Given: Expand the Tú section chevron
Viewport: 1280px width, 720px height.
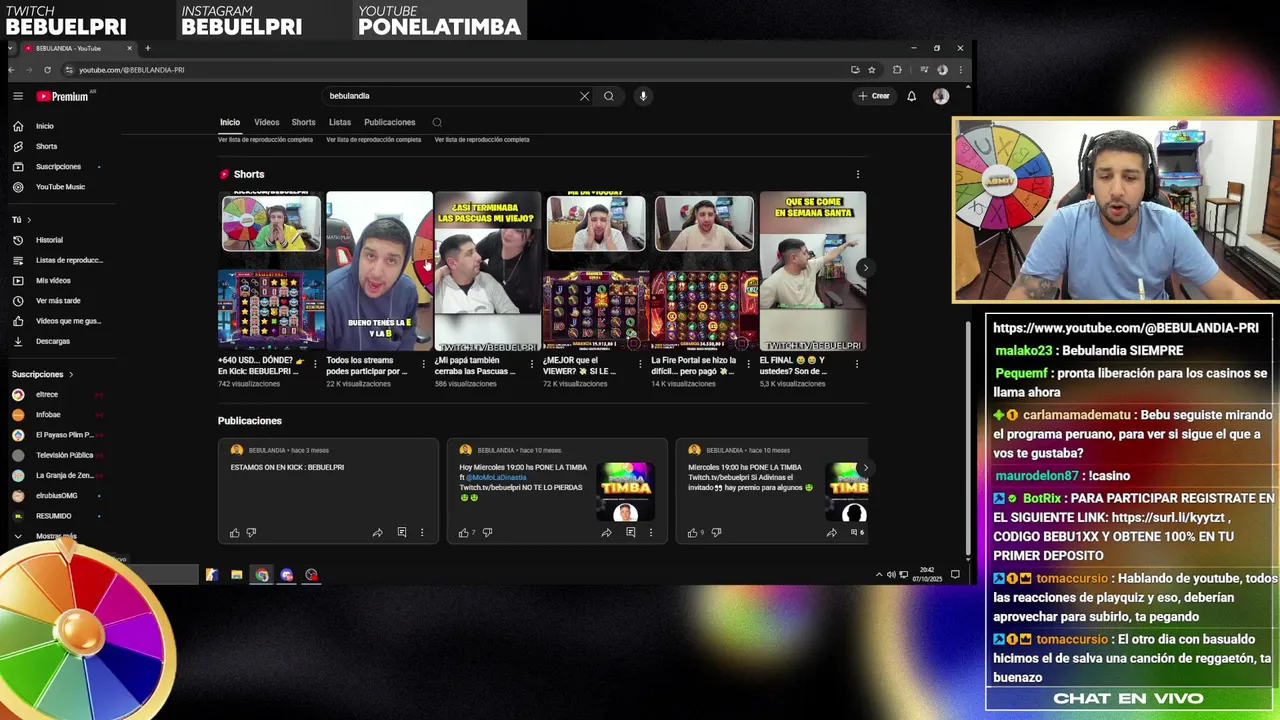Looking at the screenshot, I should tap(29, 220).
